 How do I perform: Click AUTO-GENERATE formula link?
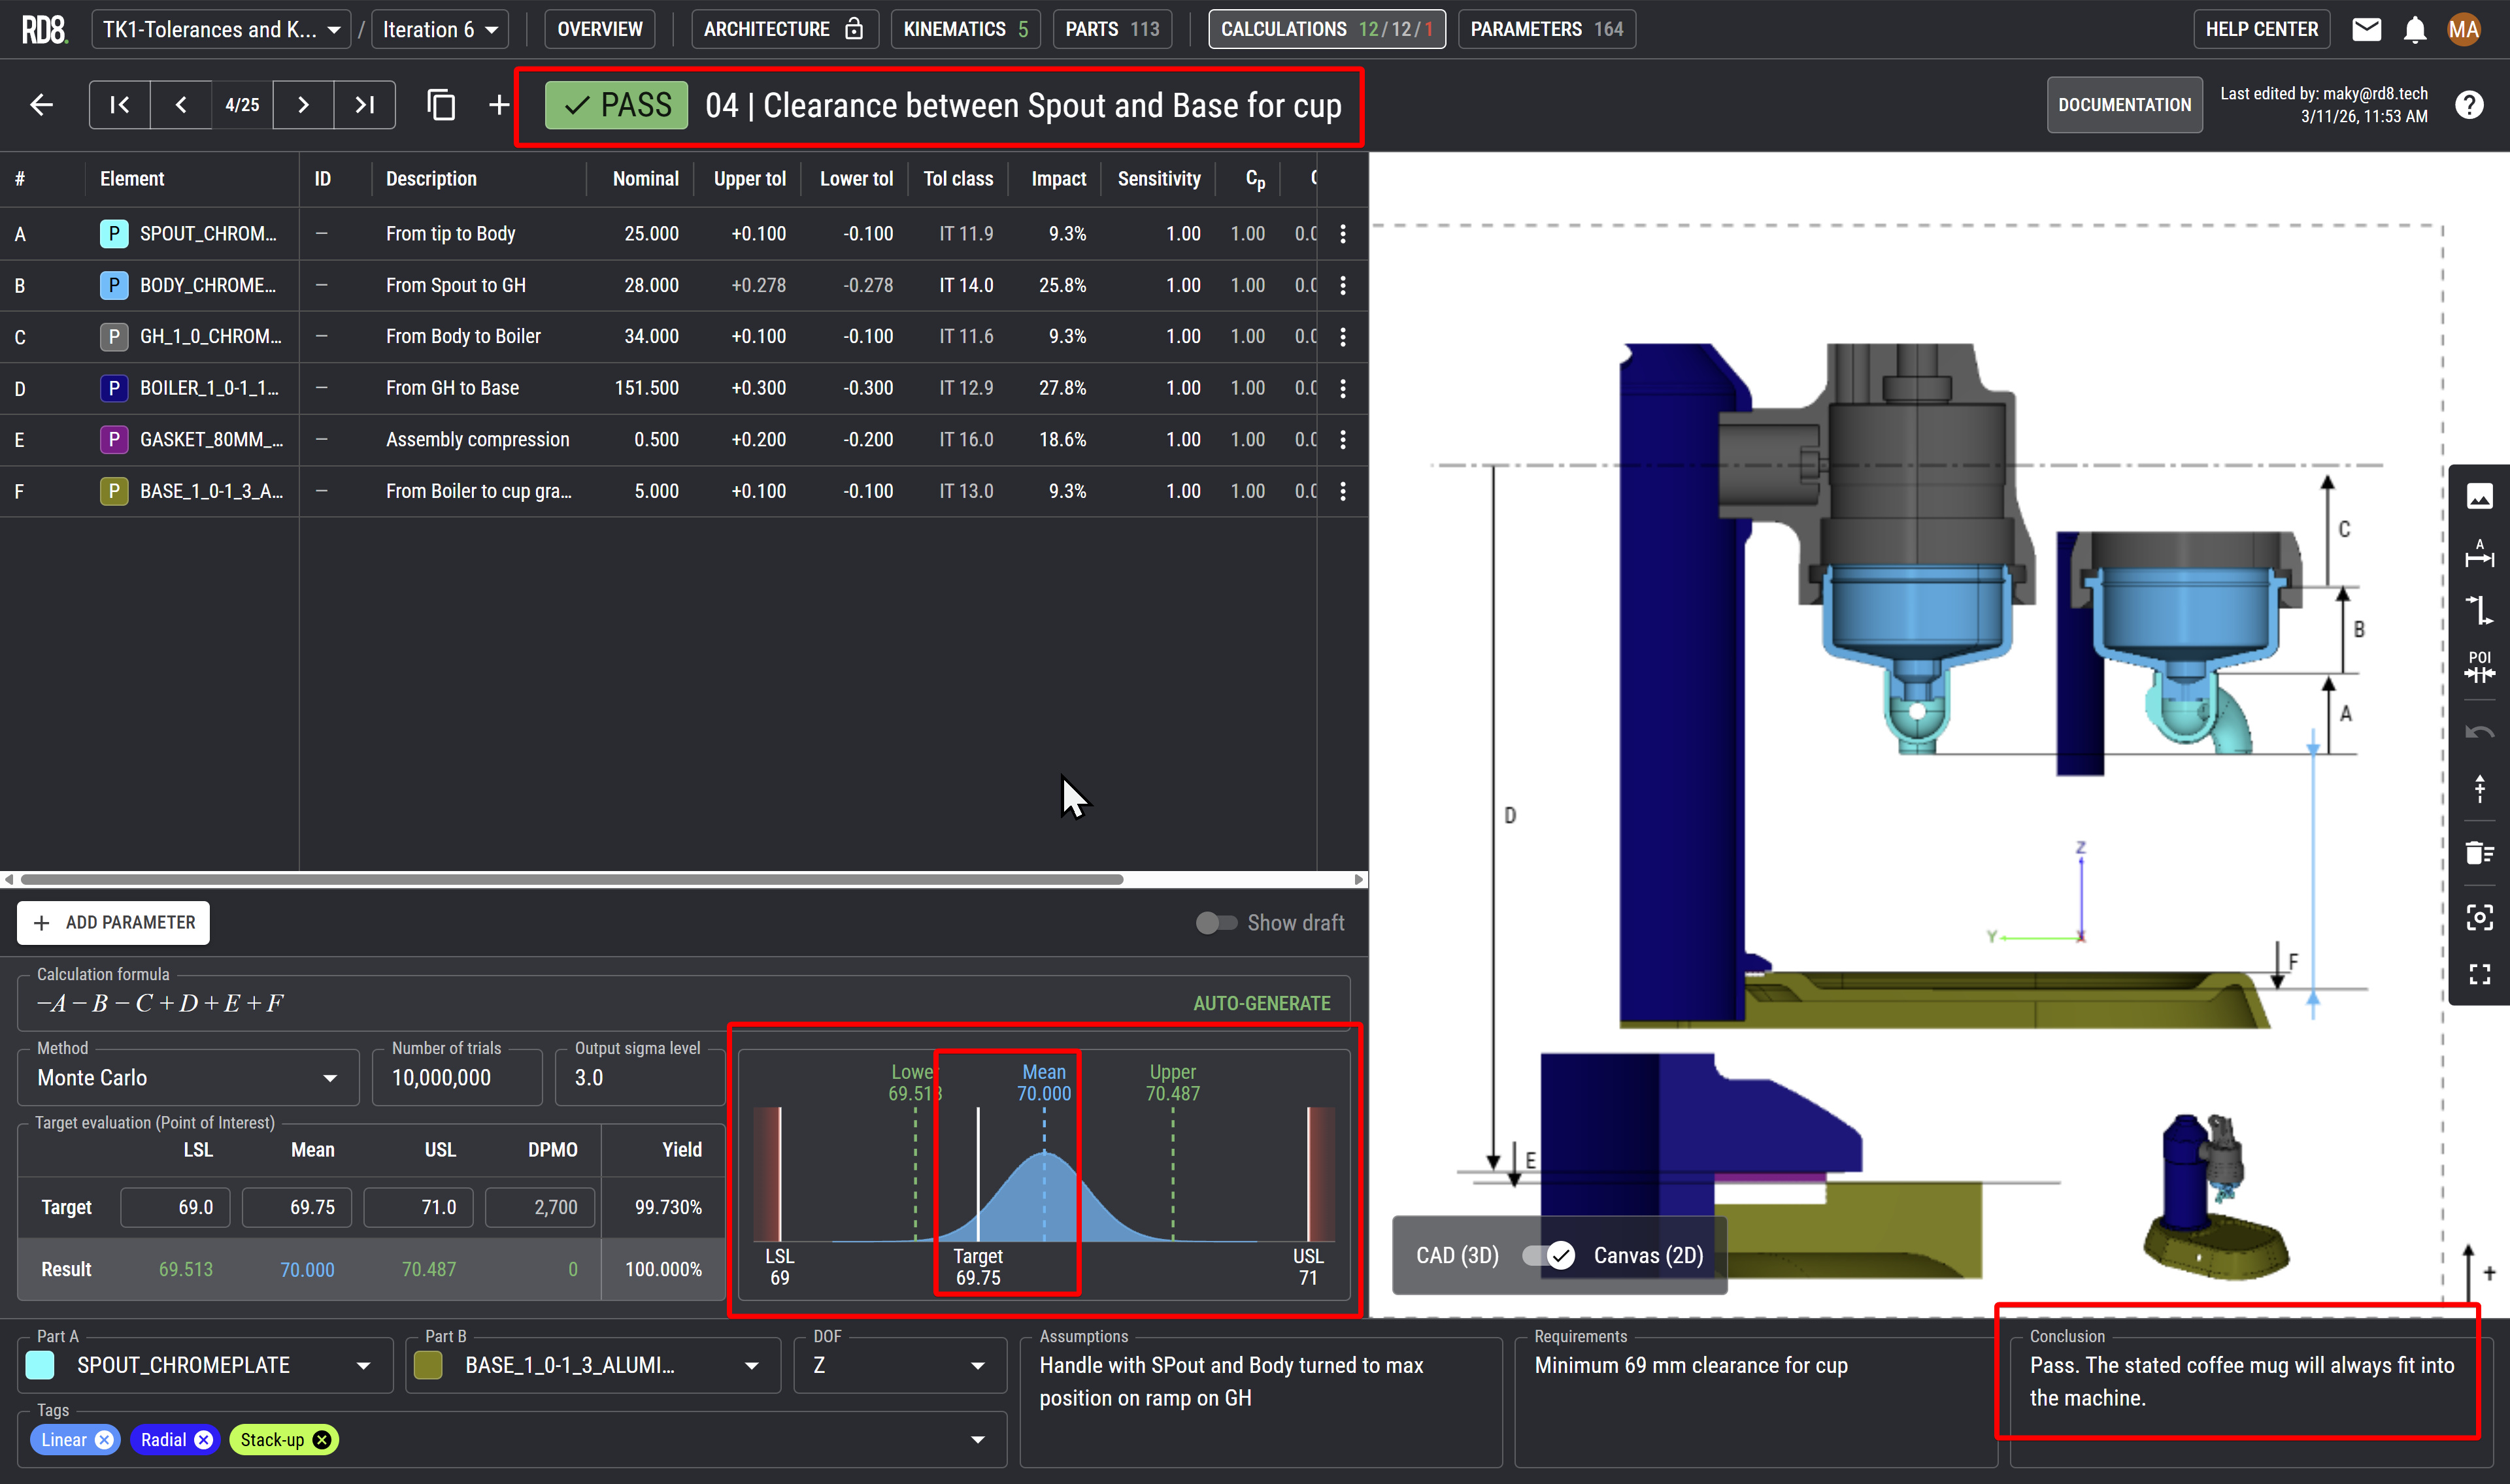coord(1261,1003)
